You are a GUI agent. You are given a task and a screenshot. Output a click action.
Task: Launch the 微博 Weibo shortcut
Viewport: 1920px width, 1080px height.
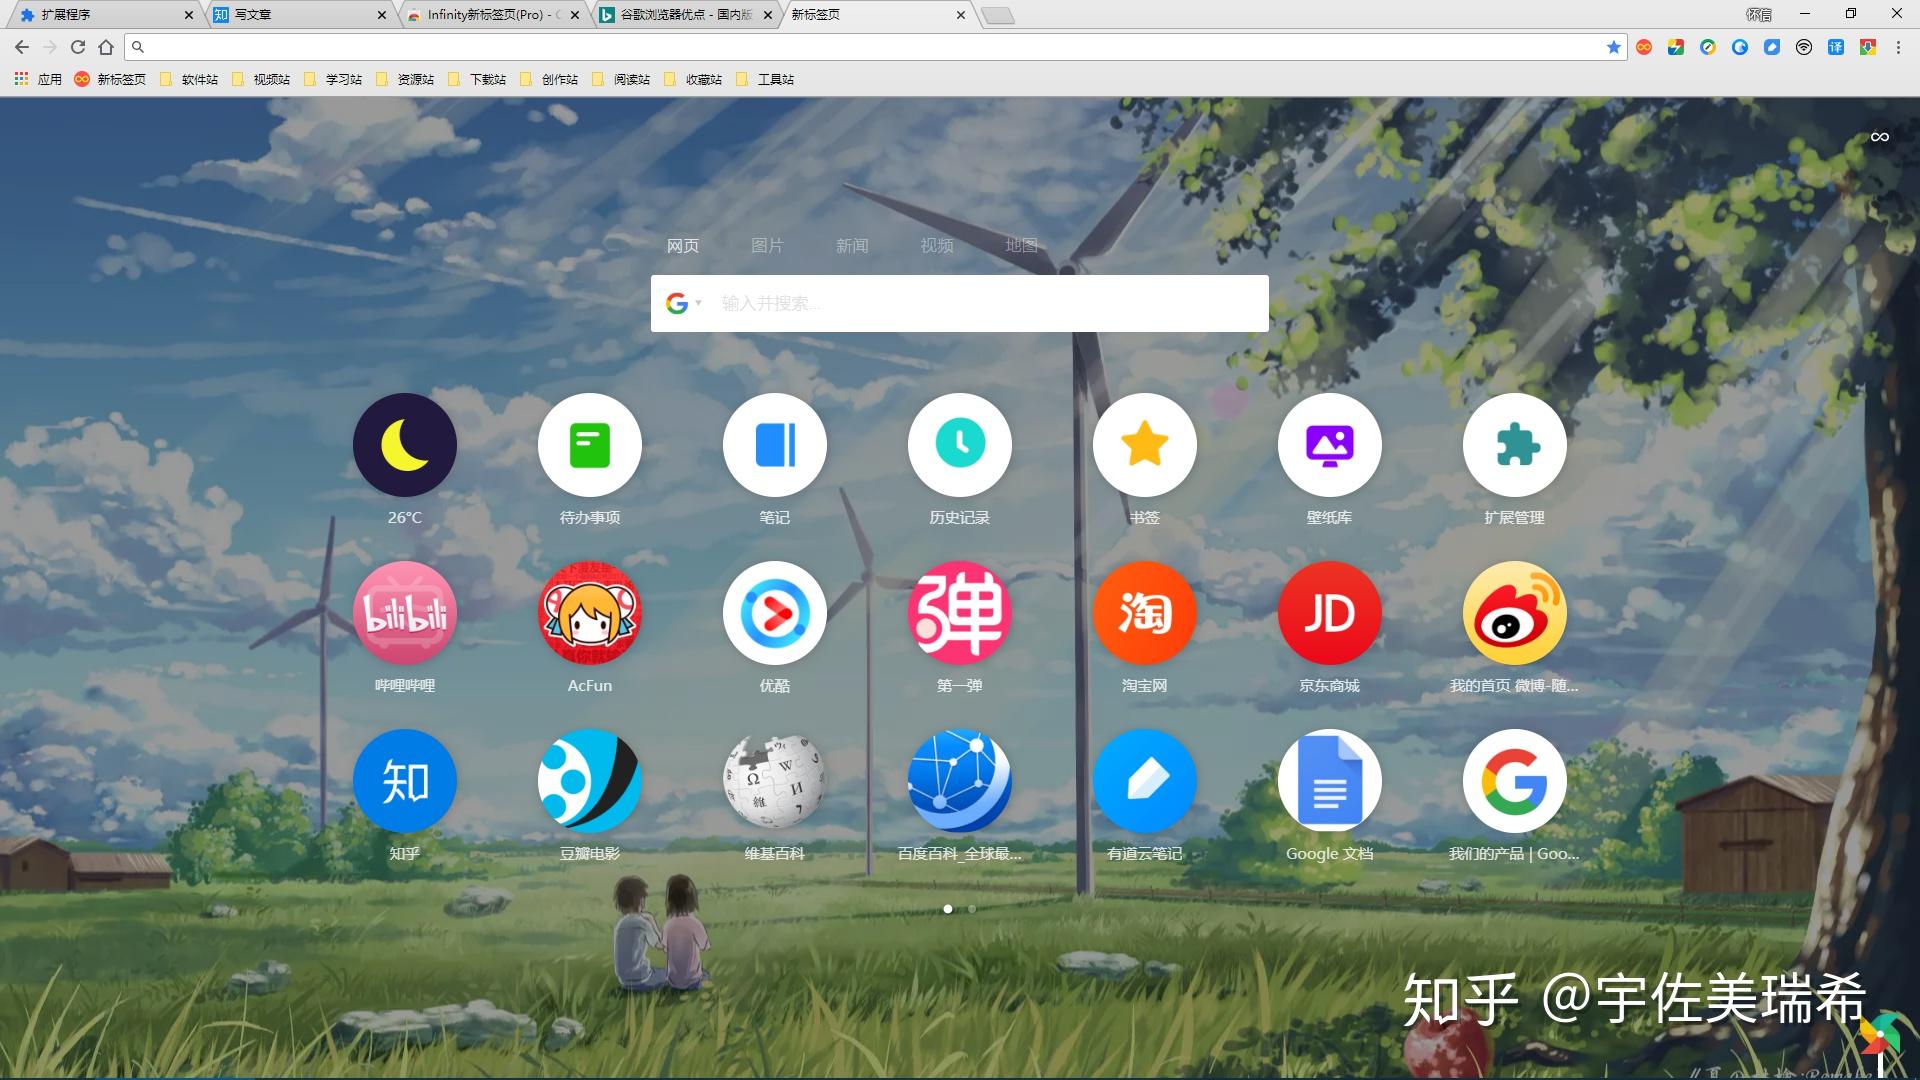coord(1515,613)
